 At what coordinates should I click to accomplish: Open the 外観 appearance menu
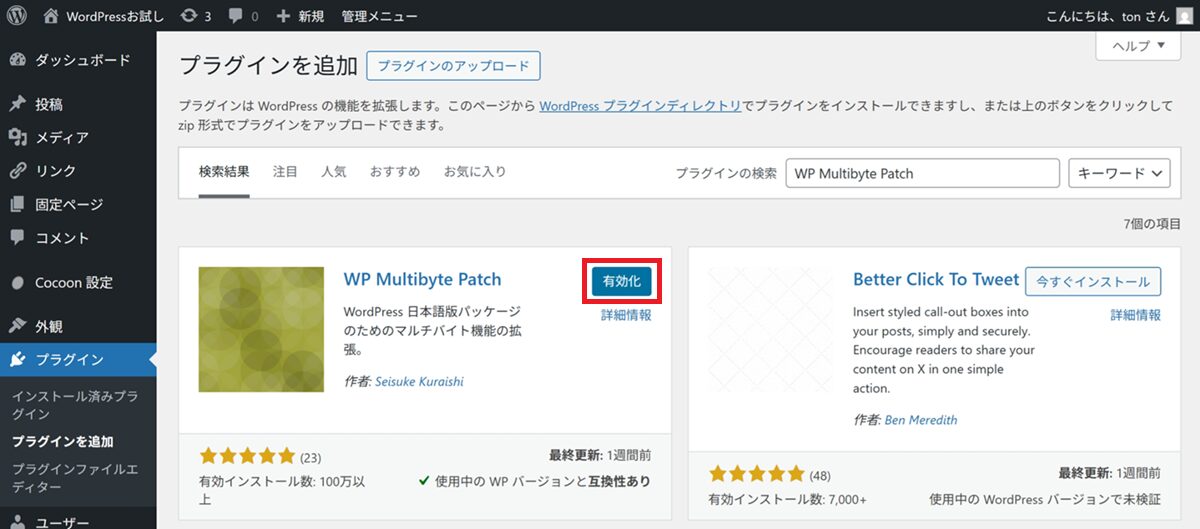pos(49,325)
